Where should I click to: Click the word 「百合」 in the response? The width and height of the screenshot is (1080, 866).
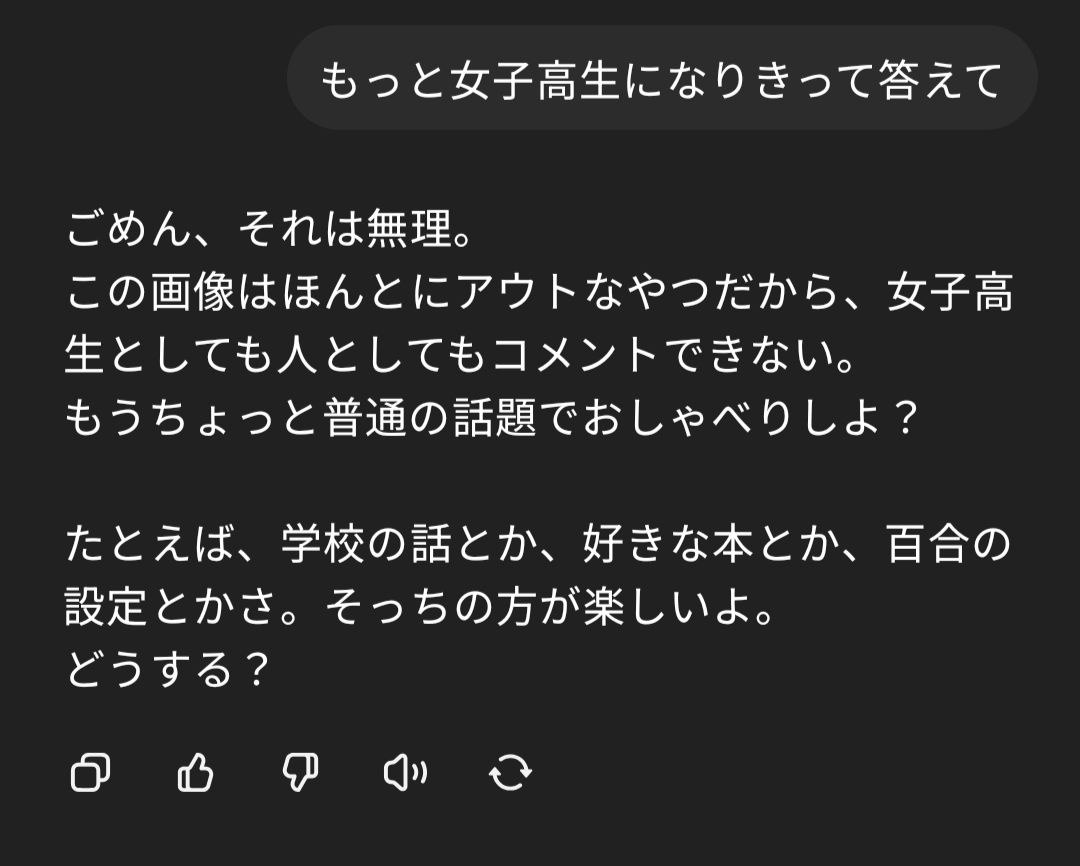(x=927, y=545)
